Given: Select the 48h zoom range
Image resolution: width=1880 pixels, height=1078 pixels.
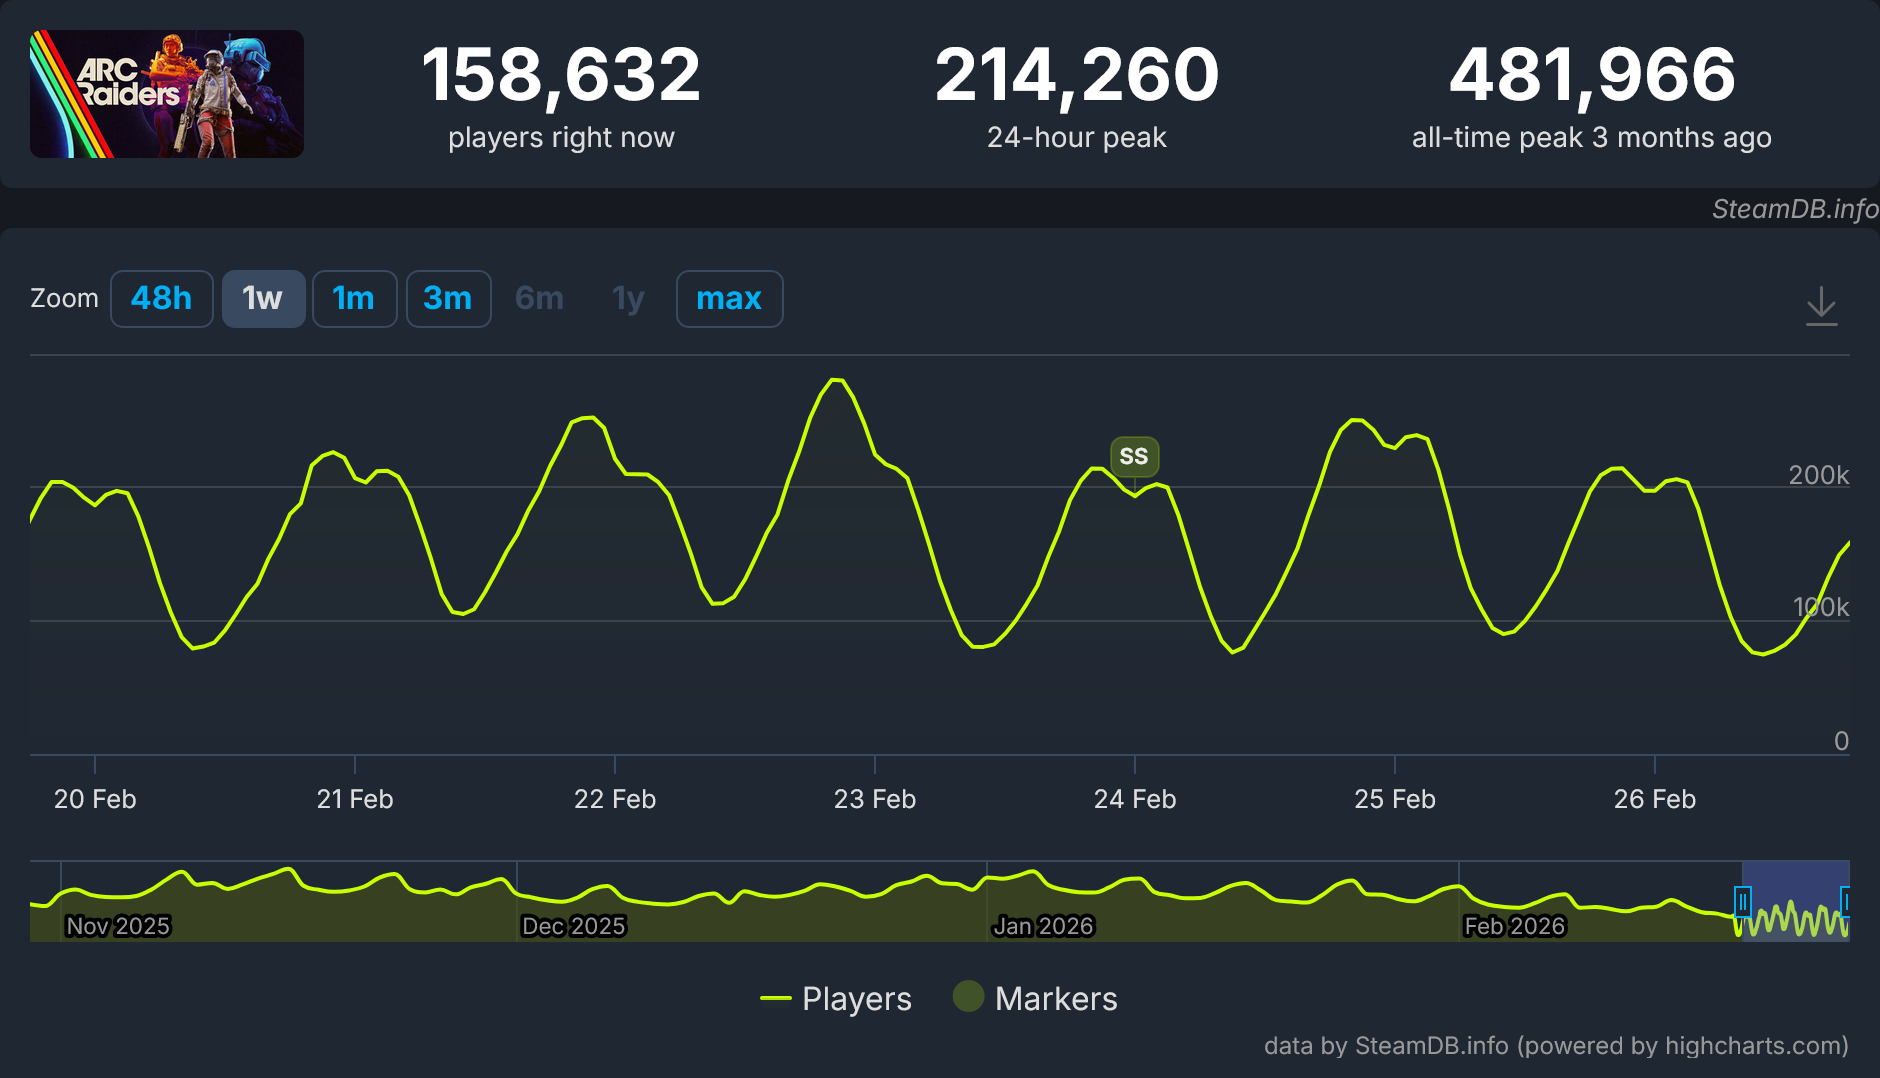Looking at the screenshot, I should coord(161,299).
